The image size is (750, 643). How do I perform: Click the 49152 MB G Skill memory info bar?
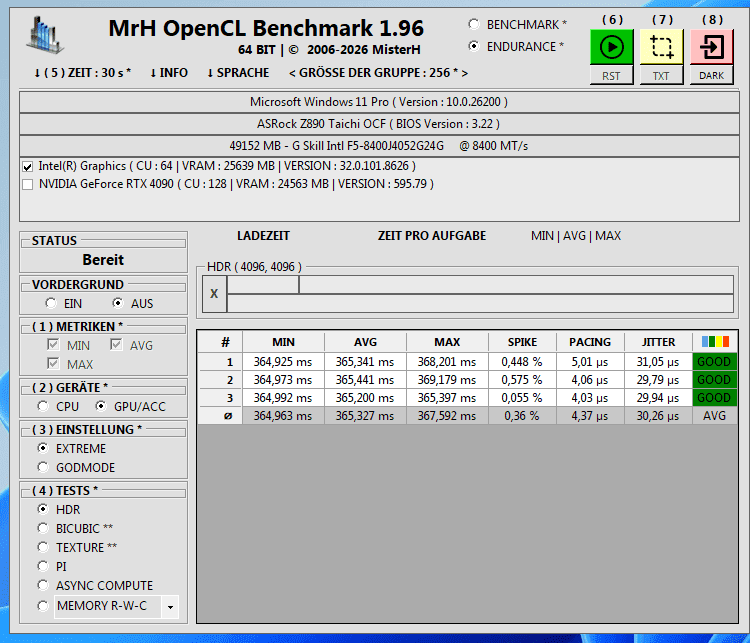click(x=379, y=146)
